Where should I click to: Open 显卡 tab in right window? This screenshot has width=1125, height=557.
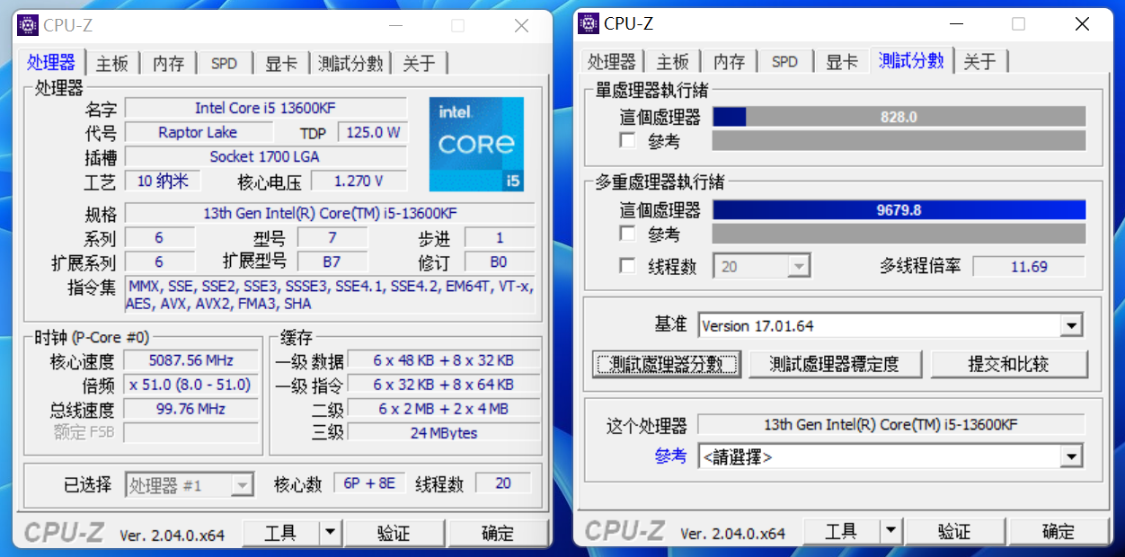click(842, 62)
